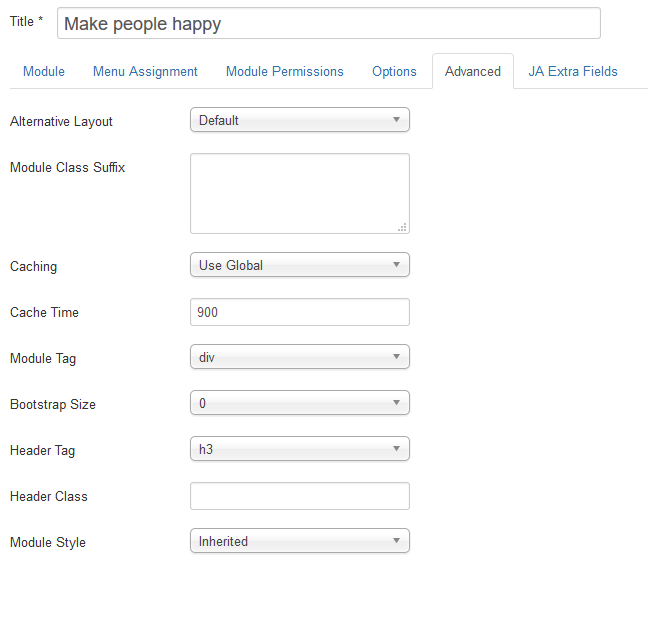The width and height of the screenshot is (648, 618).
Task: Click the Header Class input field
Action: point(299,496)
